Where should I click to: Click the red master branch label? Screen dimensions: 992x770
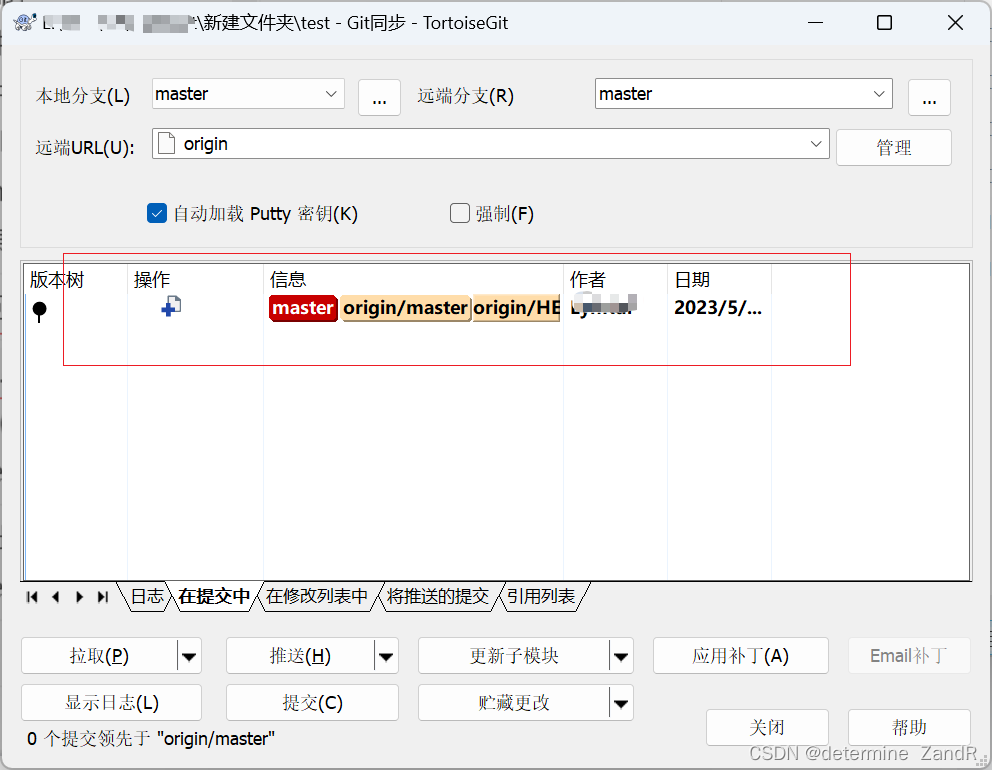[303, 308]
